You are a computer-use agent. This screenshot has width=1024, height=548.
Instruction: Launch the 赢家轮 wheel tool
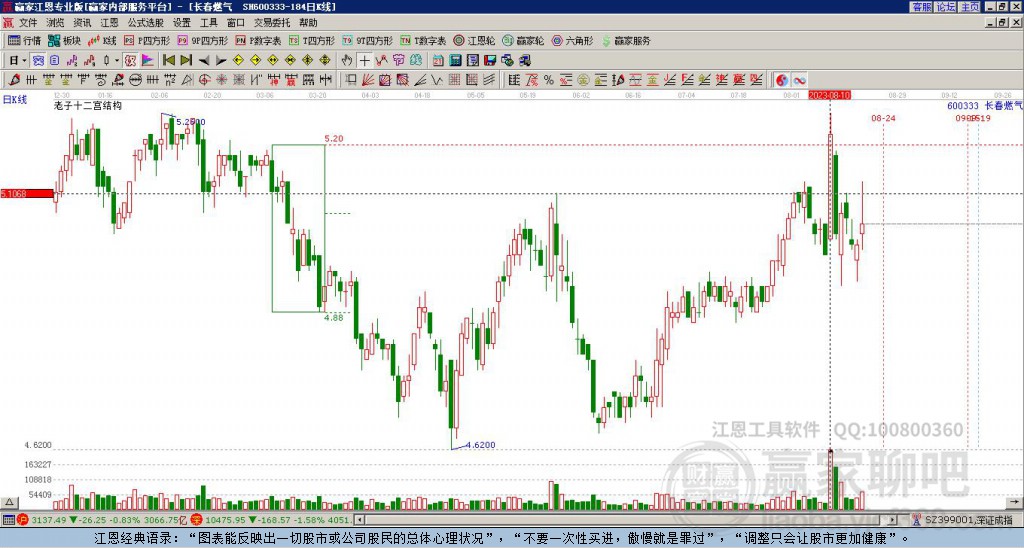tap(523, 40)
